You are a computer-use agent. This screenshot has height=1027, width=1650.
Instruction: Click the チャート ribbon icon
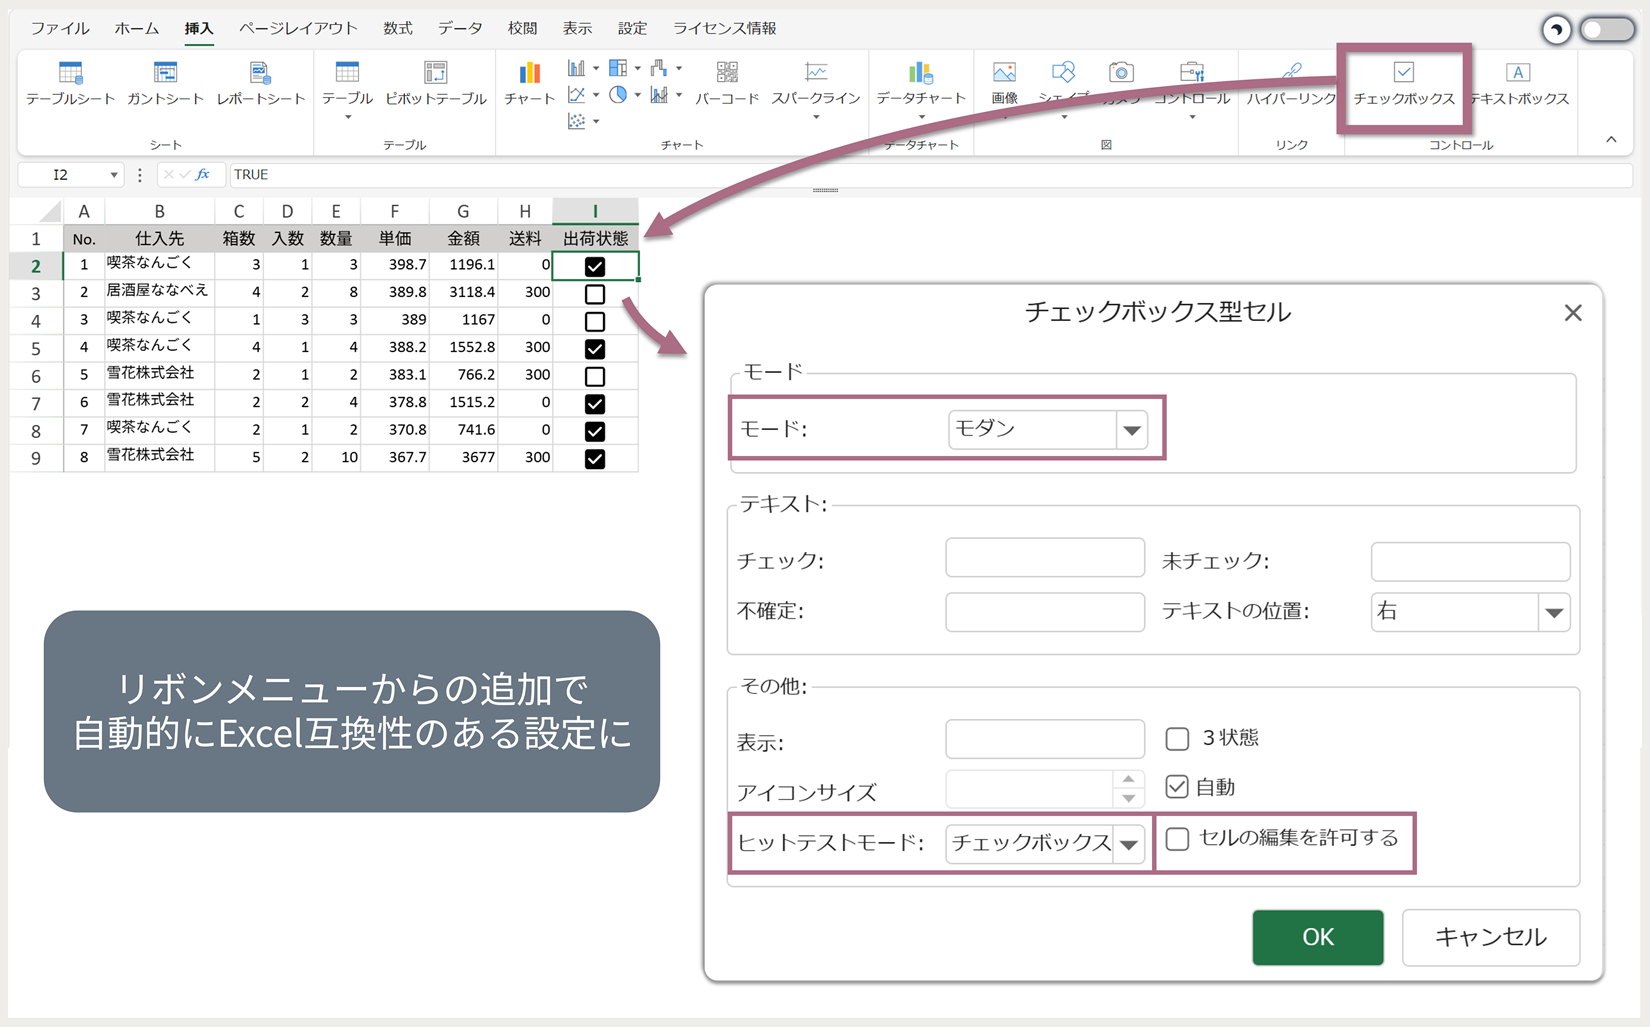(529, 83)
